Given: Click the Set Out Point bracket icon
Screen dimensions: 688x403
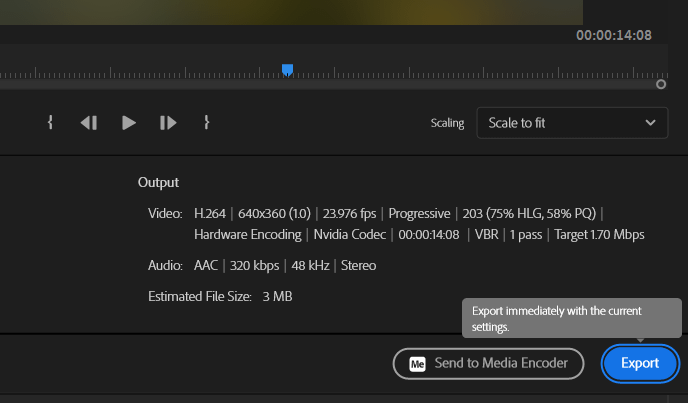Looking at the screenshot, I should coord(207,123).
